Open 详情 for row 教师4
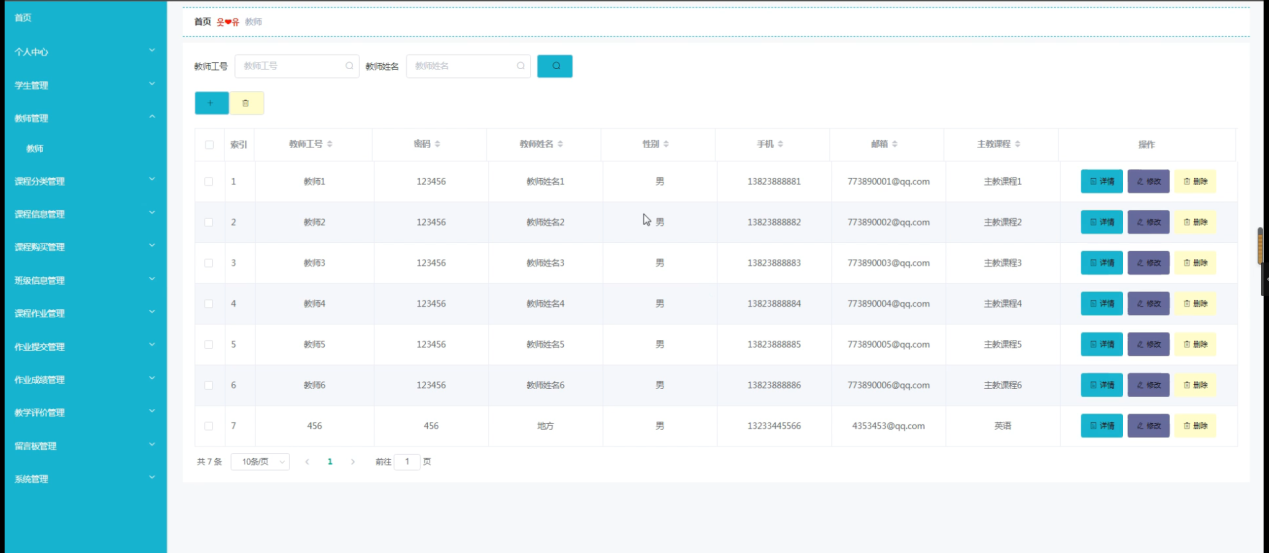This screenshot has height=553, width=1269. pos(1102,303)
